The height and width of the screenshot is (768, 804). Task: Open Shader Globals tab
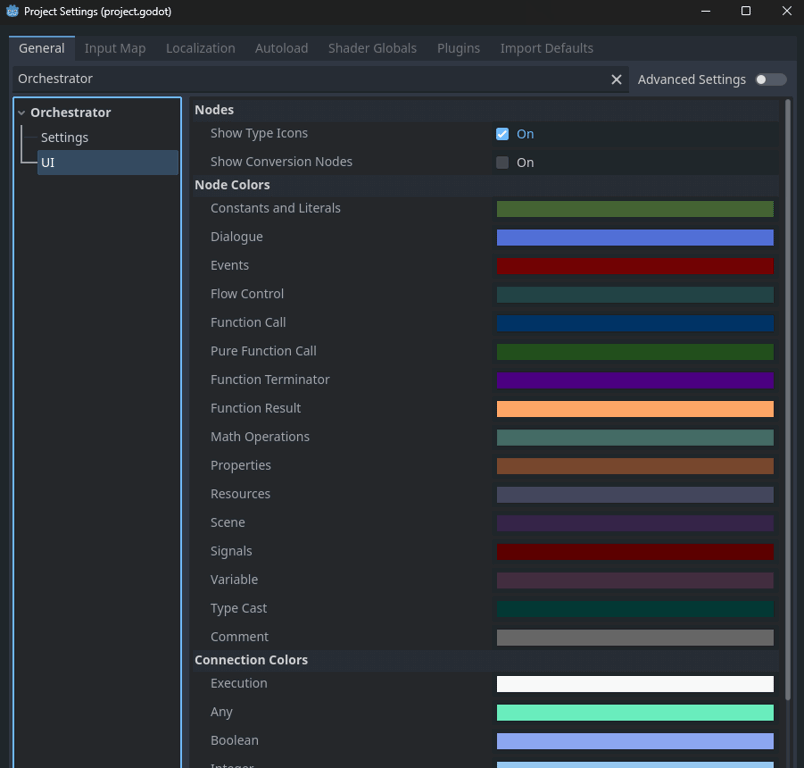tap(372, 48)
